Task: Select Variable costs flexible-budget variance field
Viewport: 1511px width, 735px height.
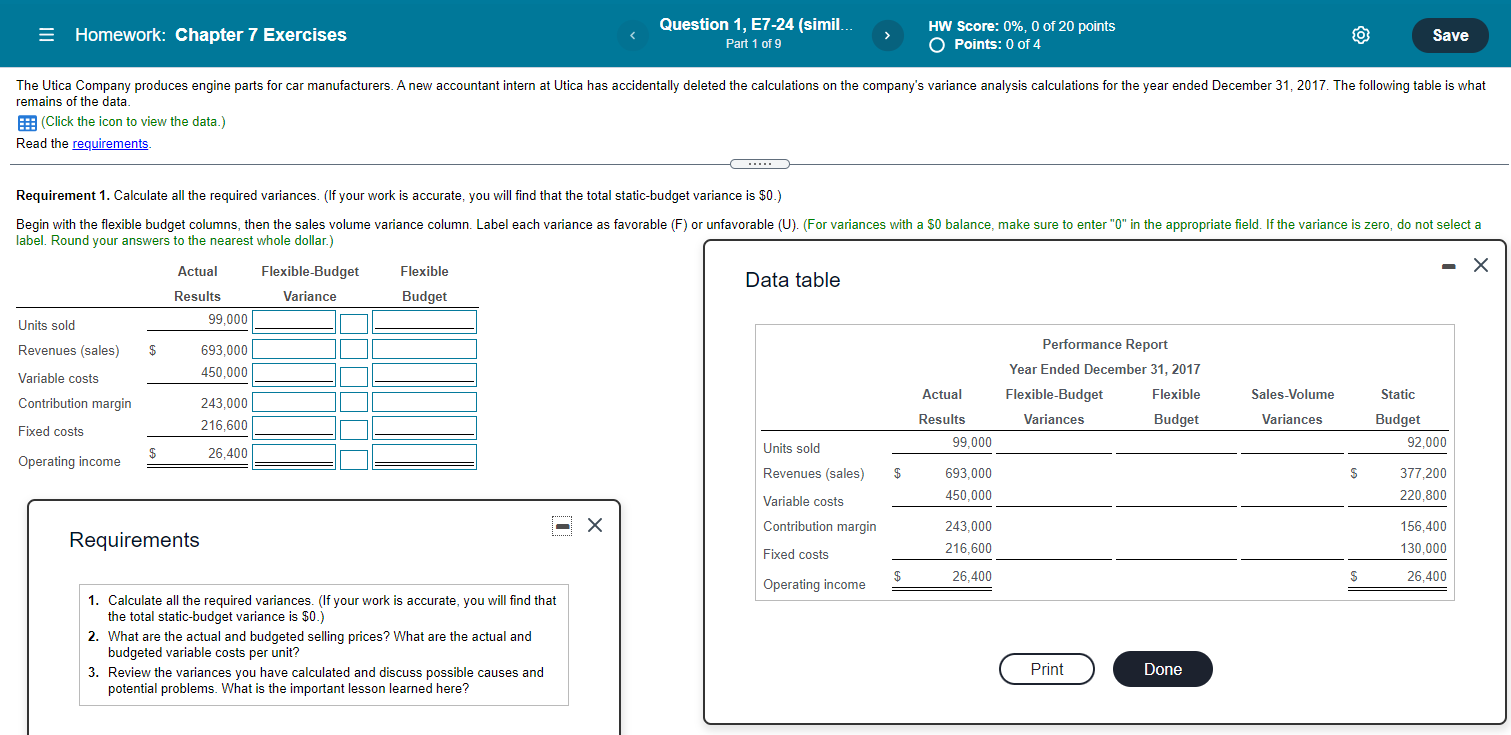Action: (x=294, y=376)
